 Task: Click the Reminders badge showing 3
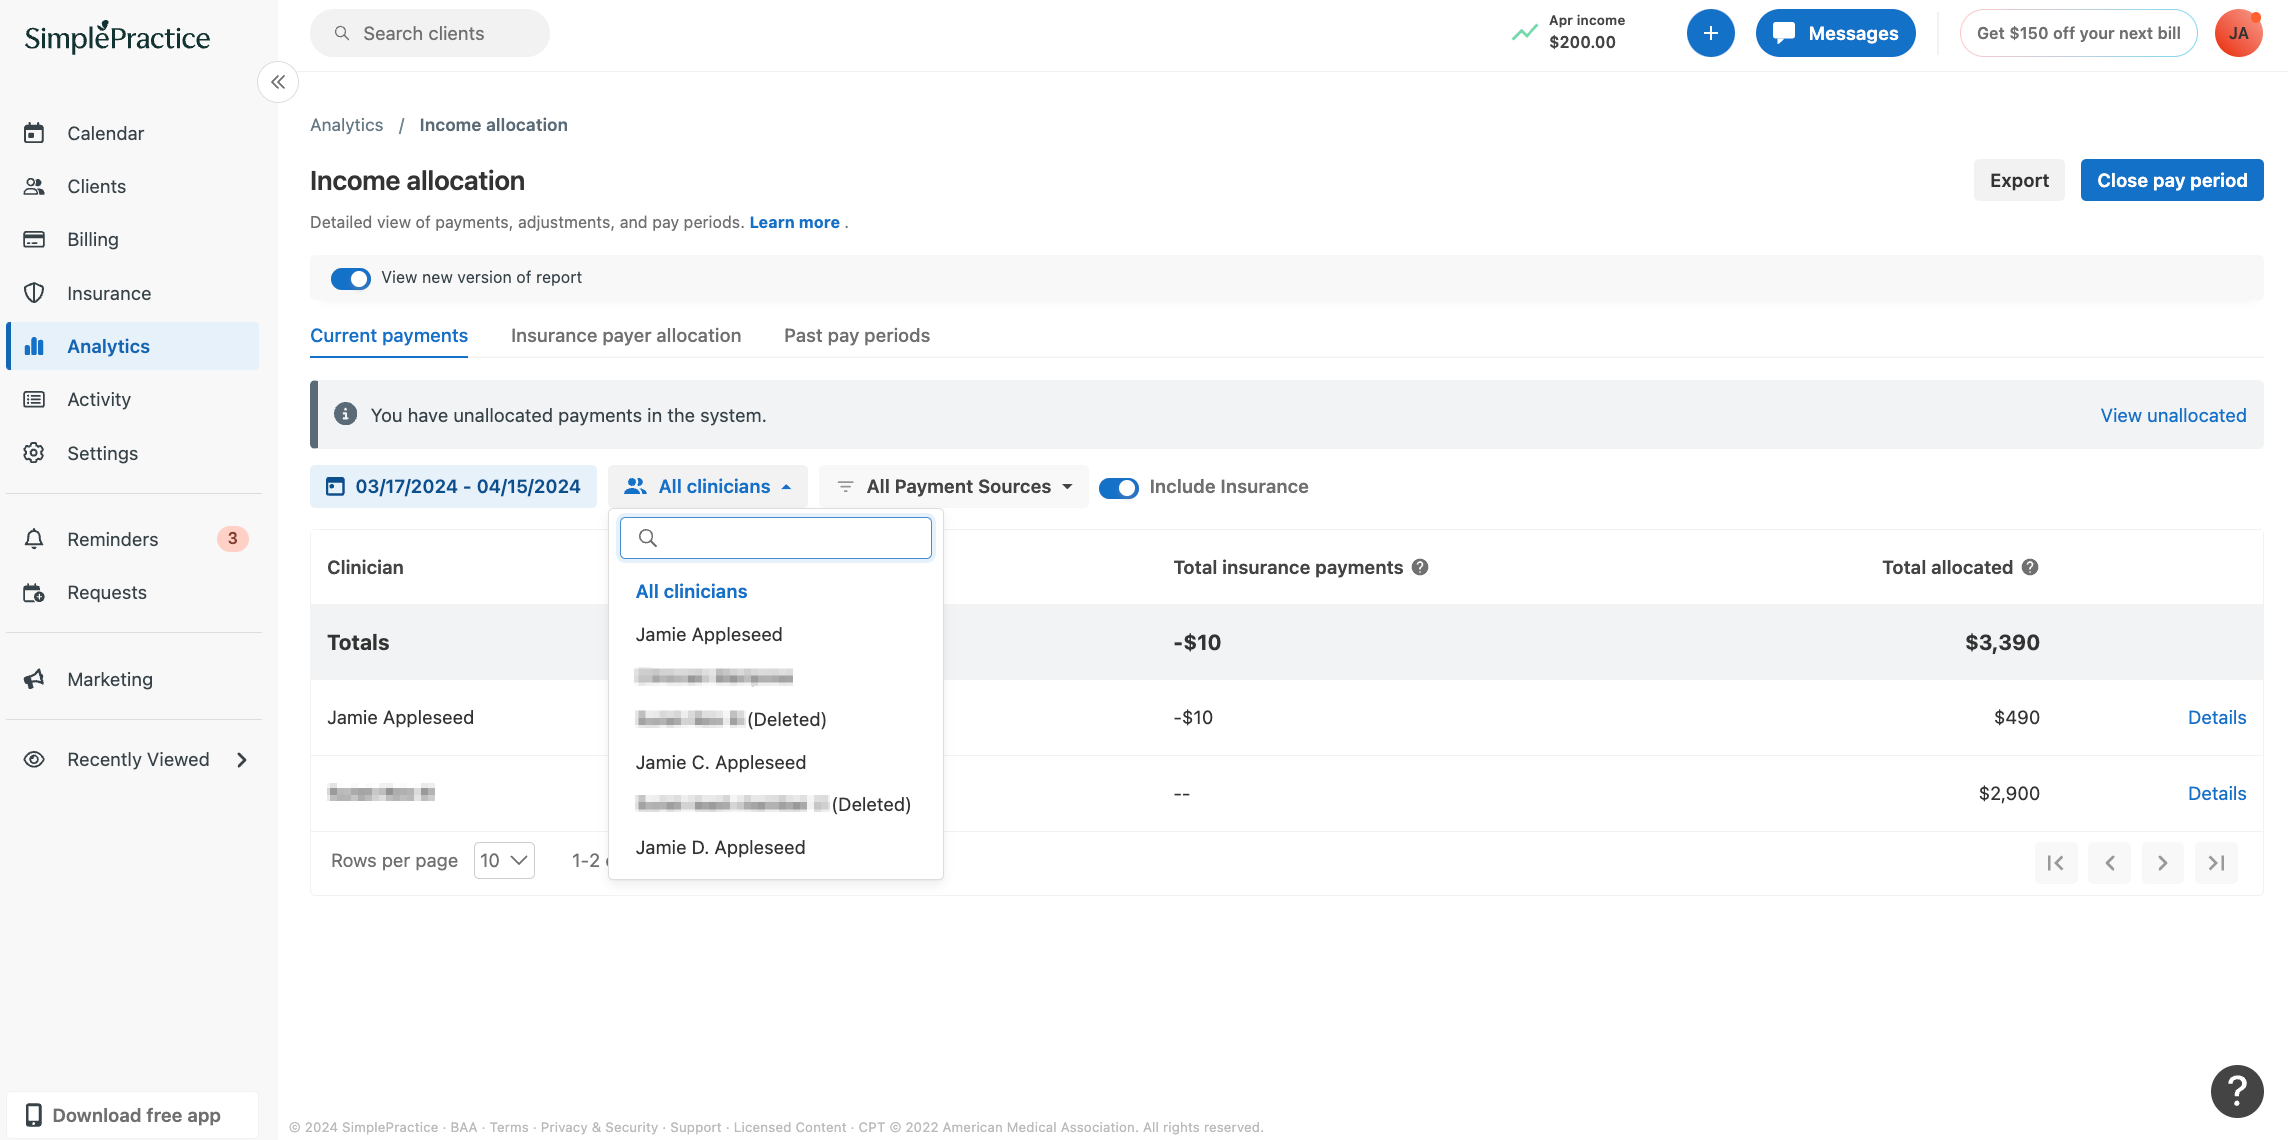click(x=233, y=539)
